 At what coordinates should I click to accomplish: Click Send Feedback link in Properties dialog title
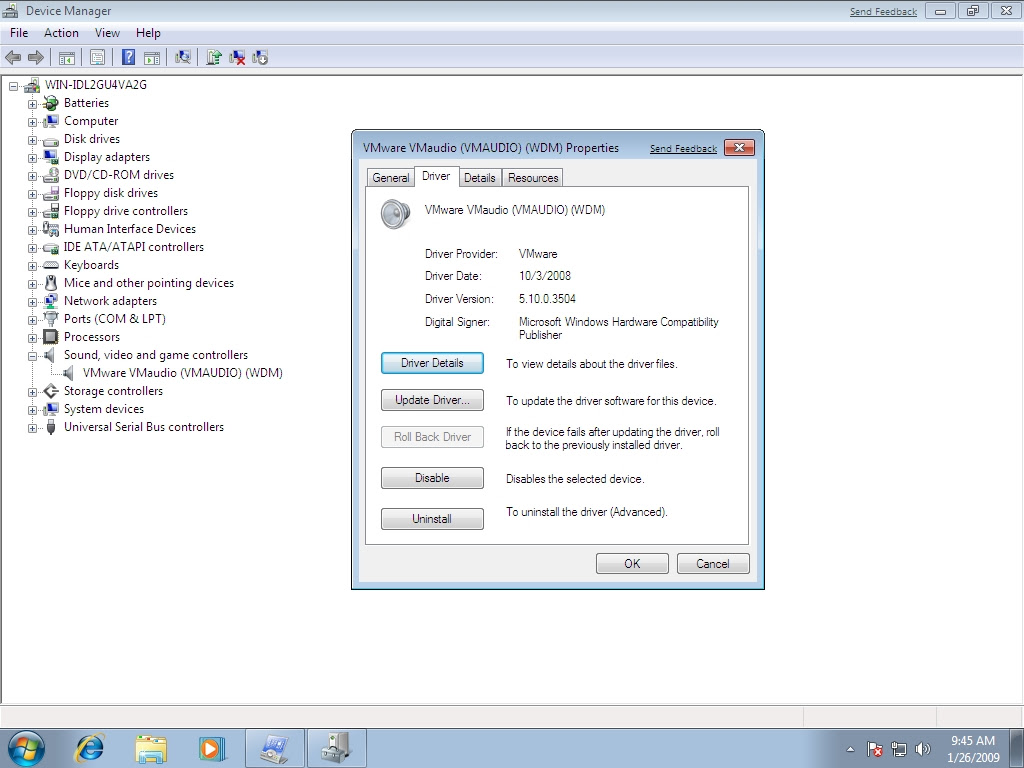tap(683, 149)
